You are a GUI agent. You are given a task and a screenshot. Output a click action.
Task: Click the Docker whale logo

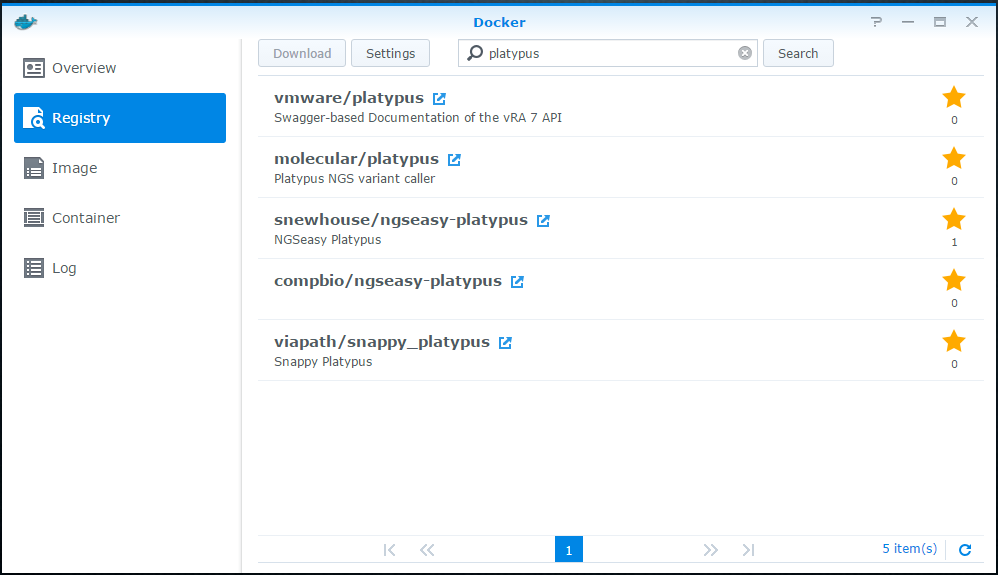click(26, 21)
